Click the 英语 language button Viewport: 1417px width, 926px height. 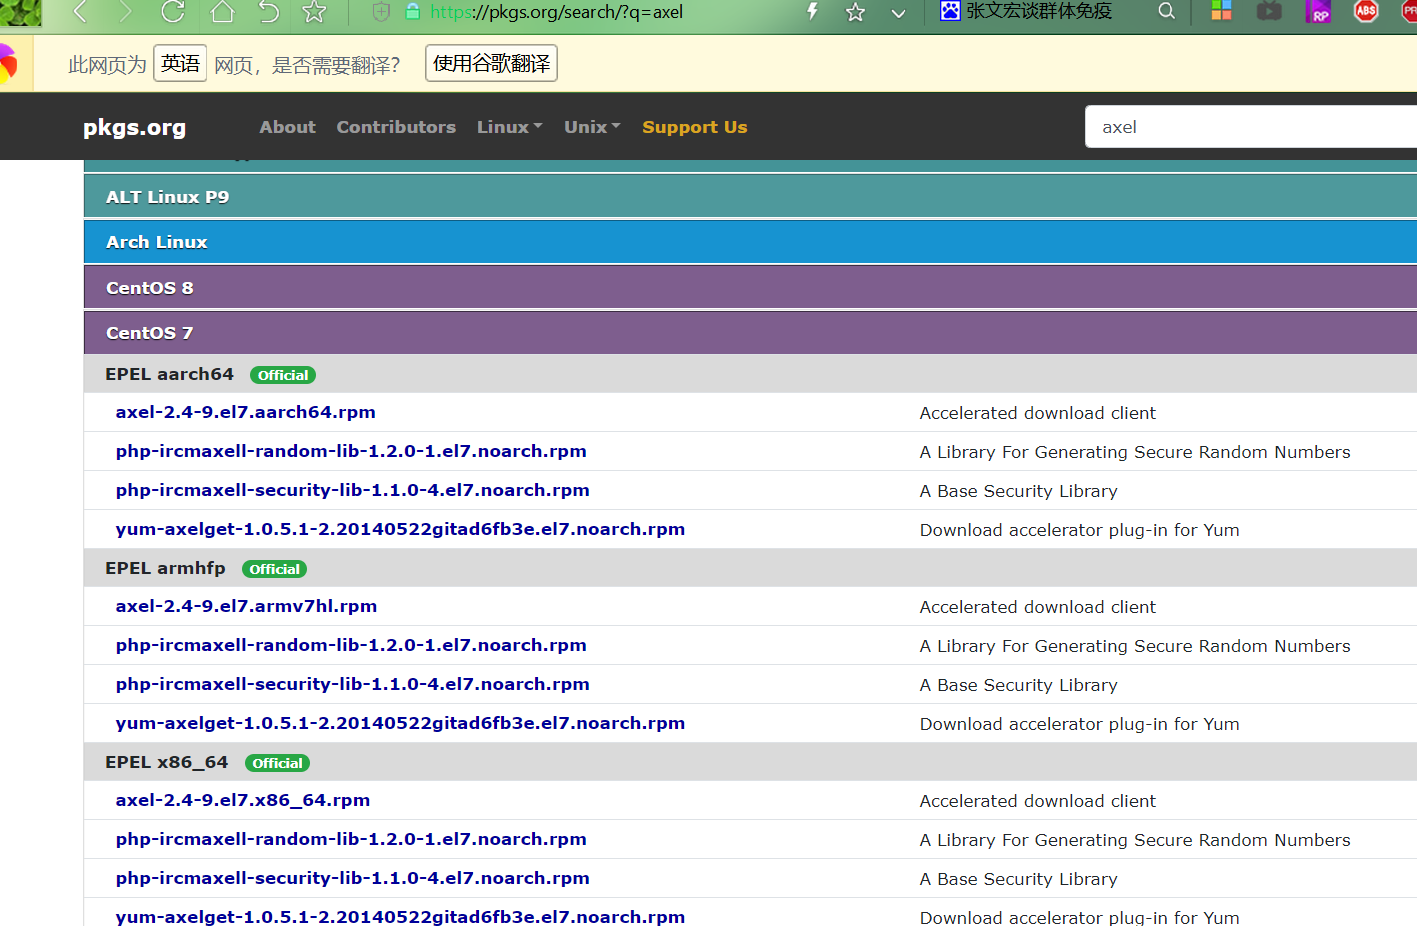point(180,63)
